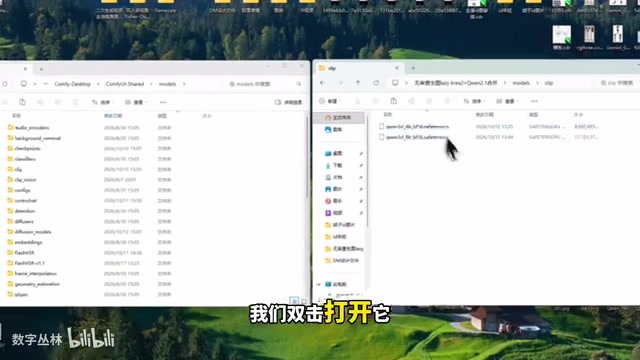This screenshot has height=360, width=640.
Task: Select qwen3vl_8b_bf16.safetensors file
Action: [x=416, y=137]
